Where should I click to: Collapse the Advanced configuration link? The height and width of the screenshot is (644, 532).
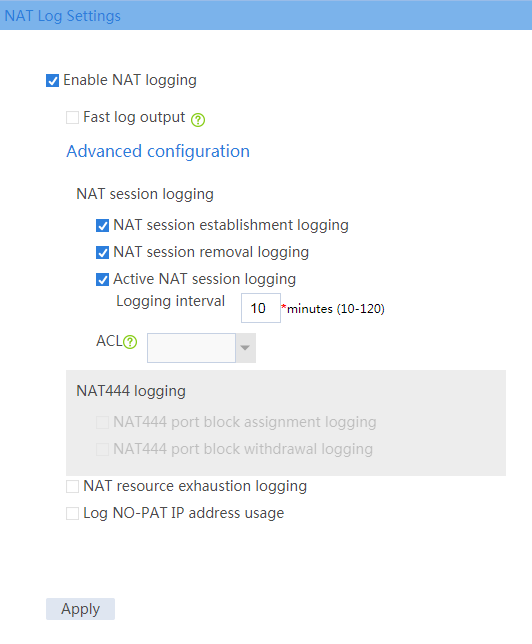pyautogui.click(x=158, y=152)
